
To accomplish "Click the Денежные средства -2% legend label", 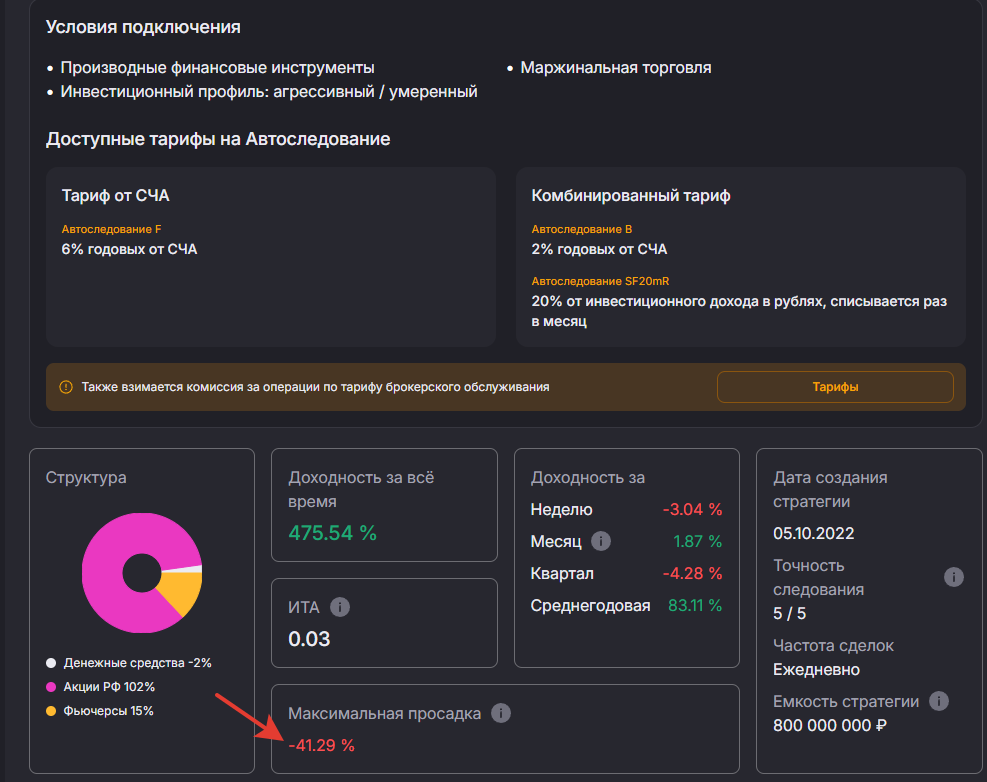I will pyautogui.click(x=137, y=663).
